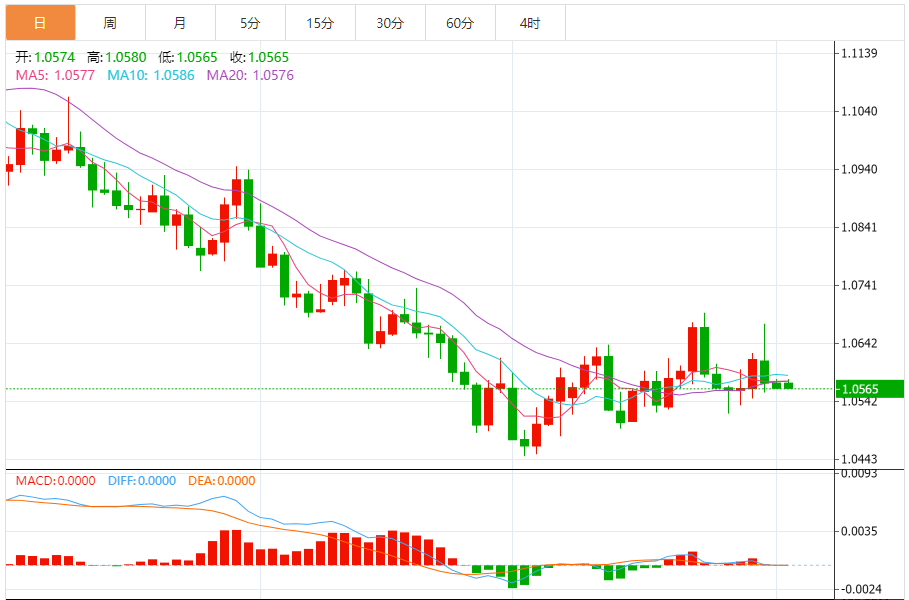Open the 30分 timeframe tab
The height and width of the screenshot is (600, 909).
pyautogui.click(x=390, y=23)
